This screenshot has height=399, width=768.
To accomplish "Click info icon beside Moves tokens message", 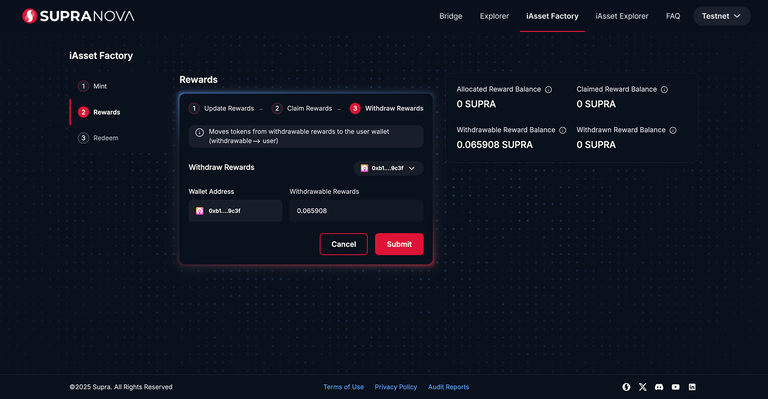I will pos(199,132).
